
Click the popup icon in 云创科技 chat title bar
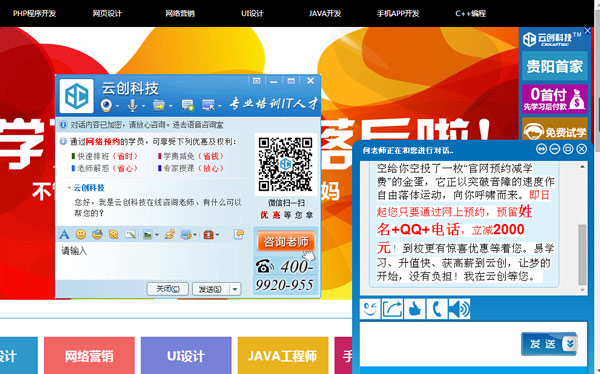click(256, 81)
